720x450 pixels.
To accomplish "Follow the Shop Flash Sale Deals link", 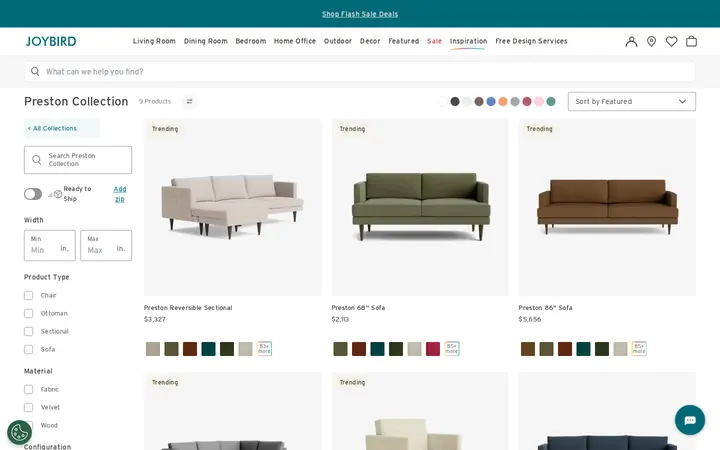I will point(360,14).
